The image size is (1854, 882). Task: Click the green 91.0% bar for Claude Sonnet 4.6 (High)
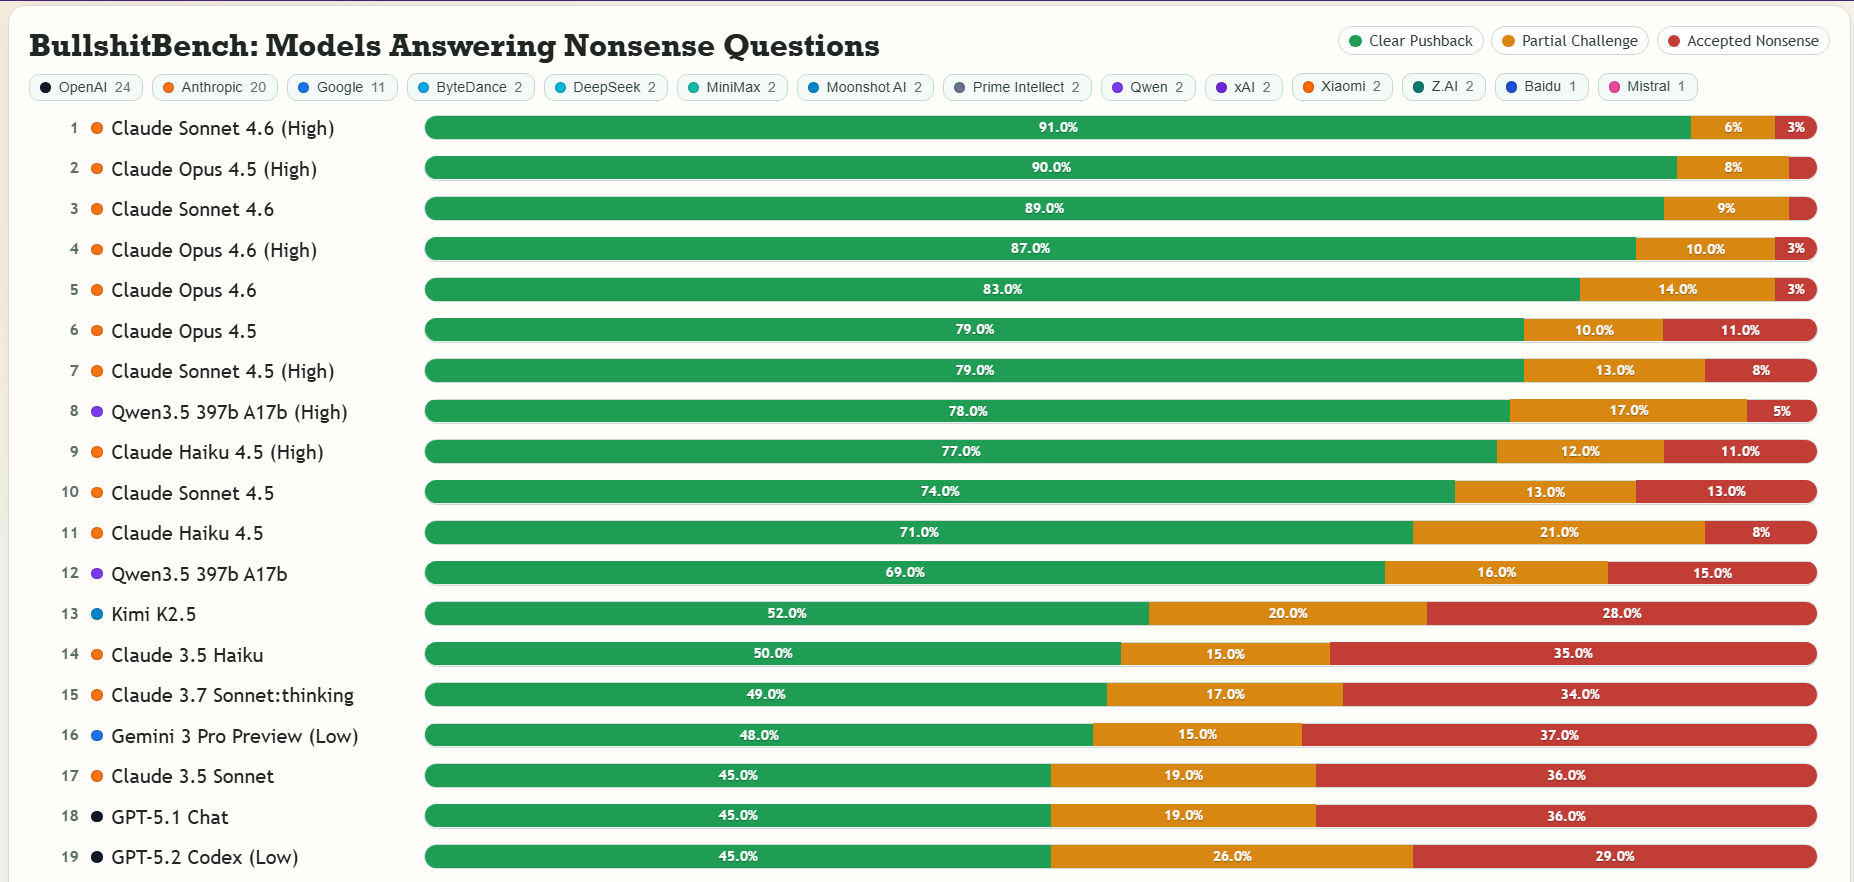click(1057, 127)
